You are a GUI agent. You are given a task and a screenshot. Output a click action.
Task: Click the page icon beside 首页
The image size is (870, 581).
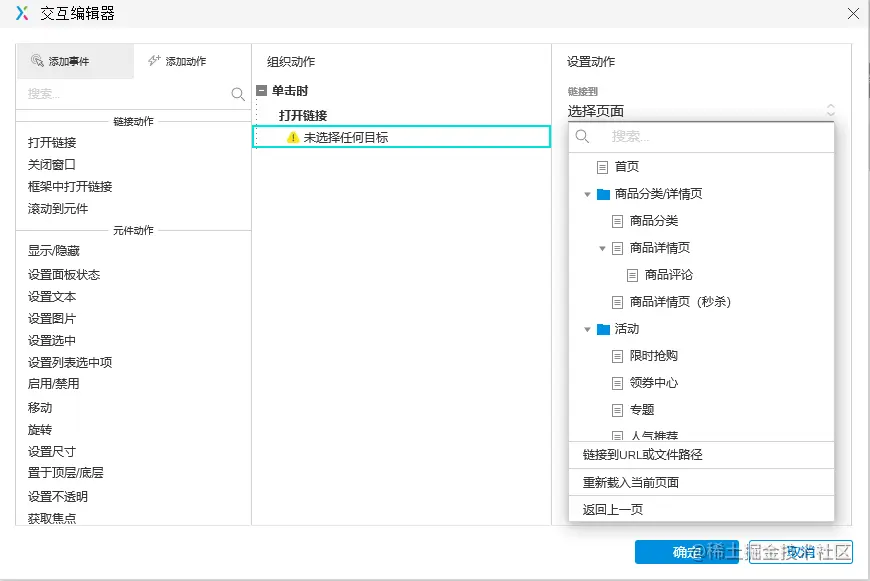(x=603, y=167)
